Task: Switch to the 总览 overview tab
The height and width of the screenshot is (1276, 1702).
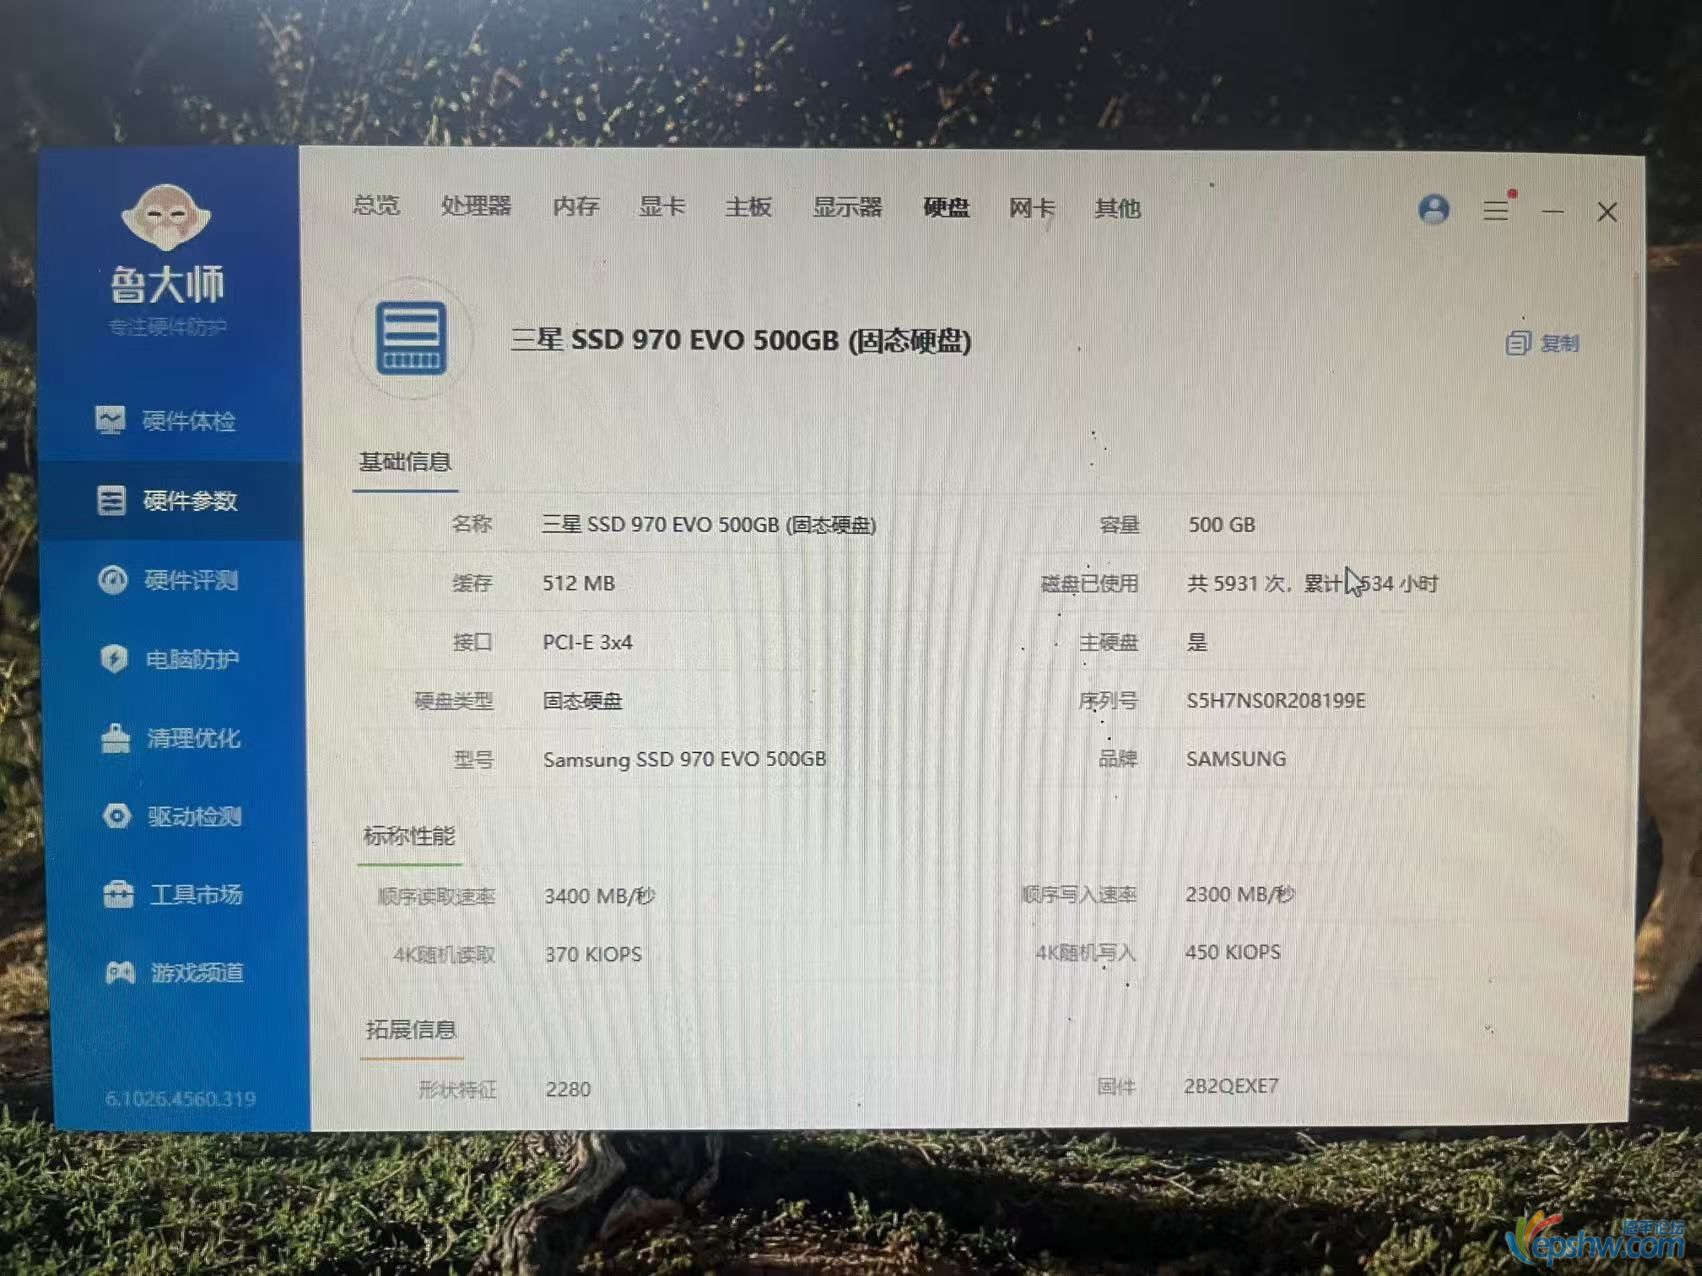Action: (376, 206)
